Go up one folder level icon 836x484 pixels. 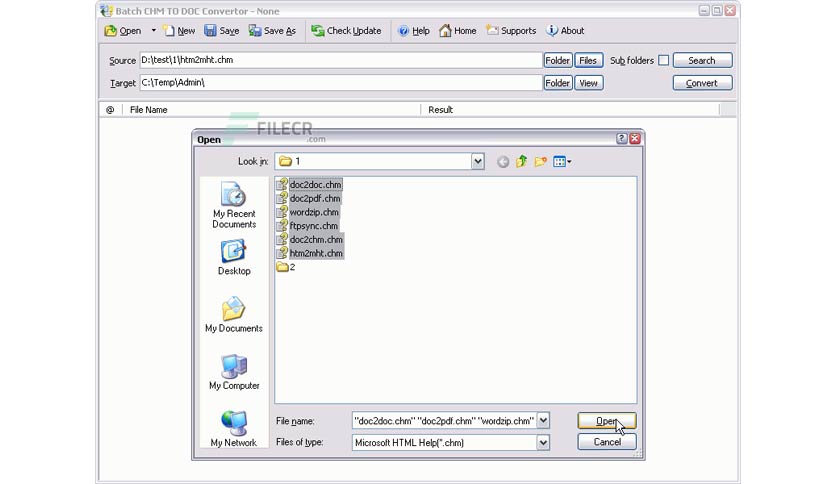521,162
